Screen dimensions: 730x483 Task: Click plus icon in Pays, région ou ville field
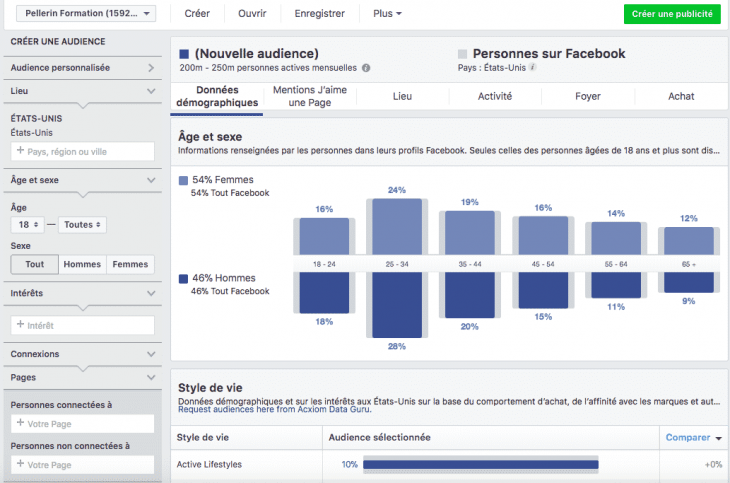click(x=21, y=151)
